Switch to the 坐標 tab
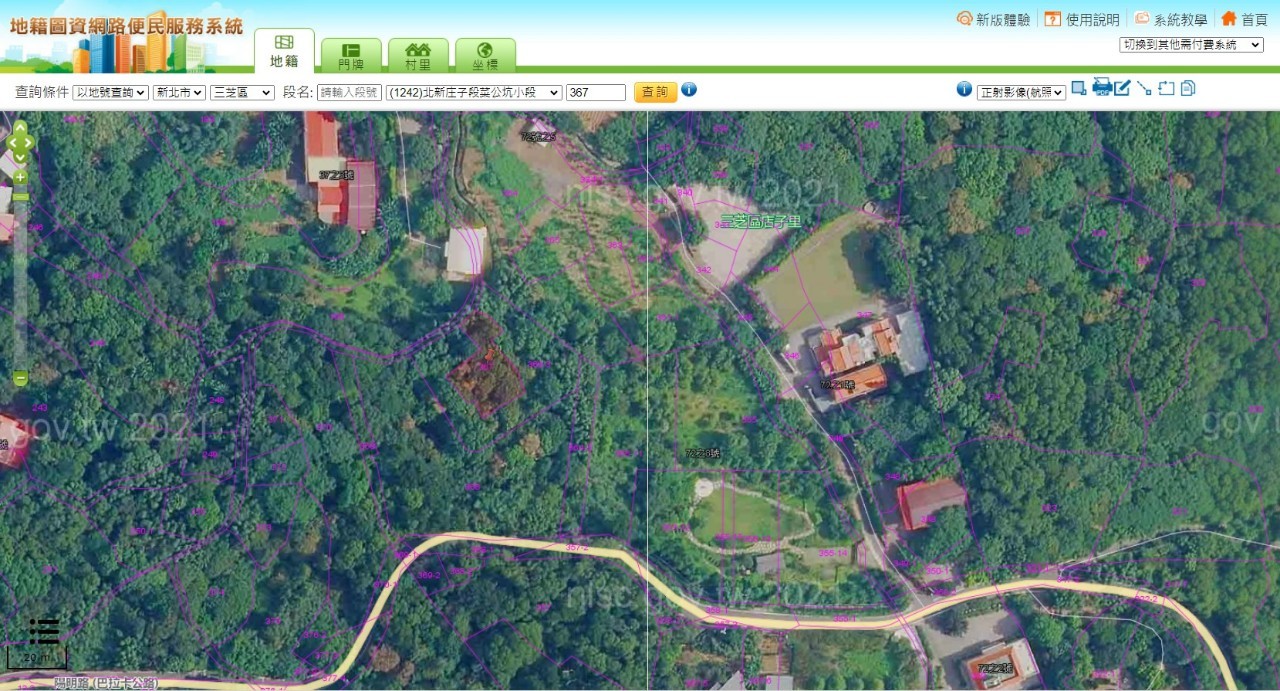Screen dimensions: 1280x691 485,56
